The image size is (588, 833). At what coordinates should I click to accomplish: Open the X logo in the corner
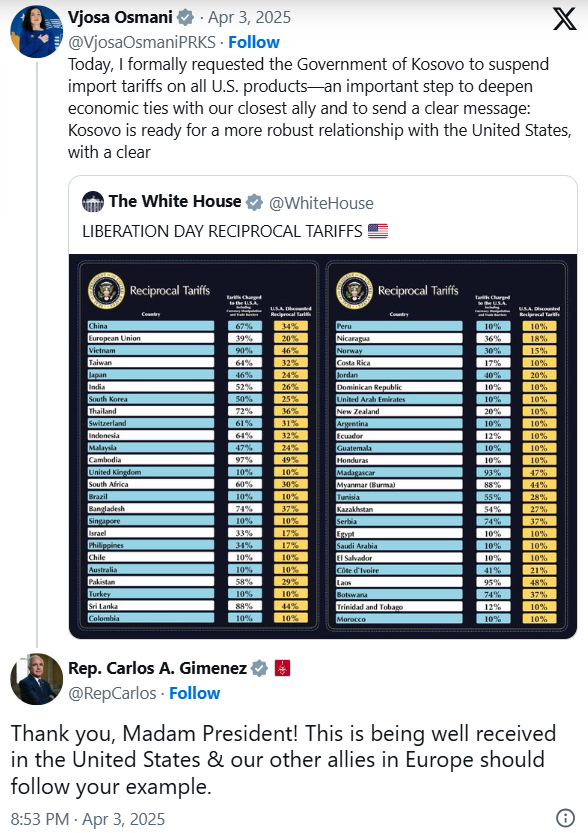click(x=564, y=19)
